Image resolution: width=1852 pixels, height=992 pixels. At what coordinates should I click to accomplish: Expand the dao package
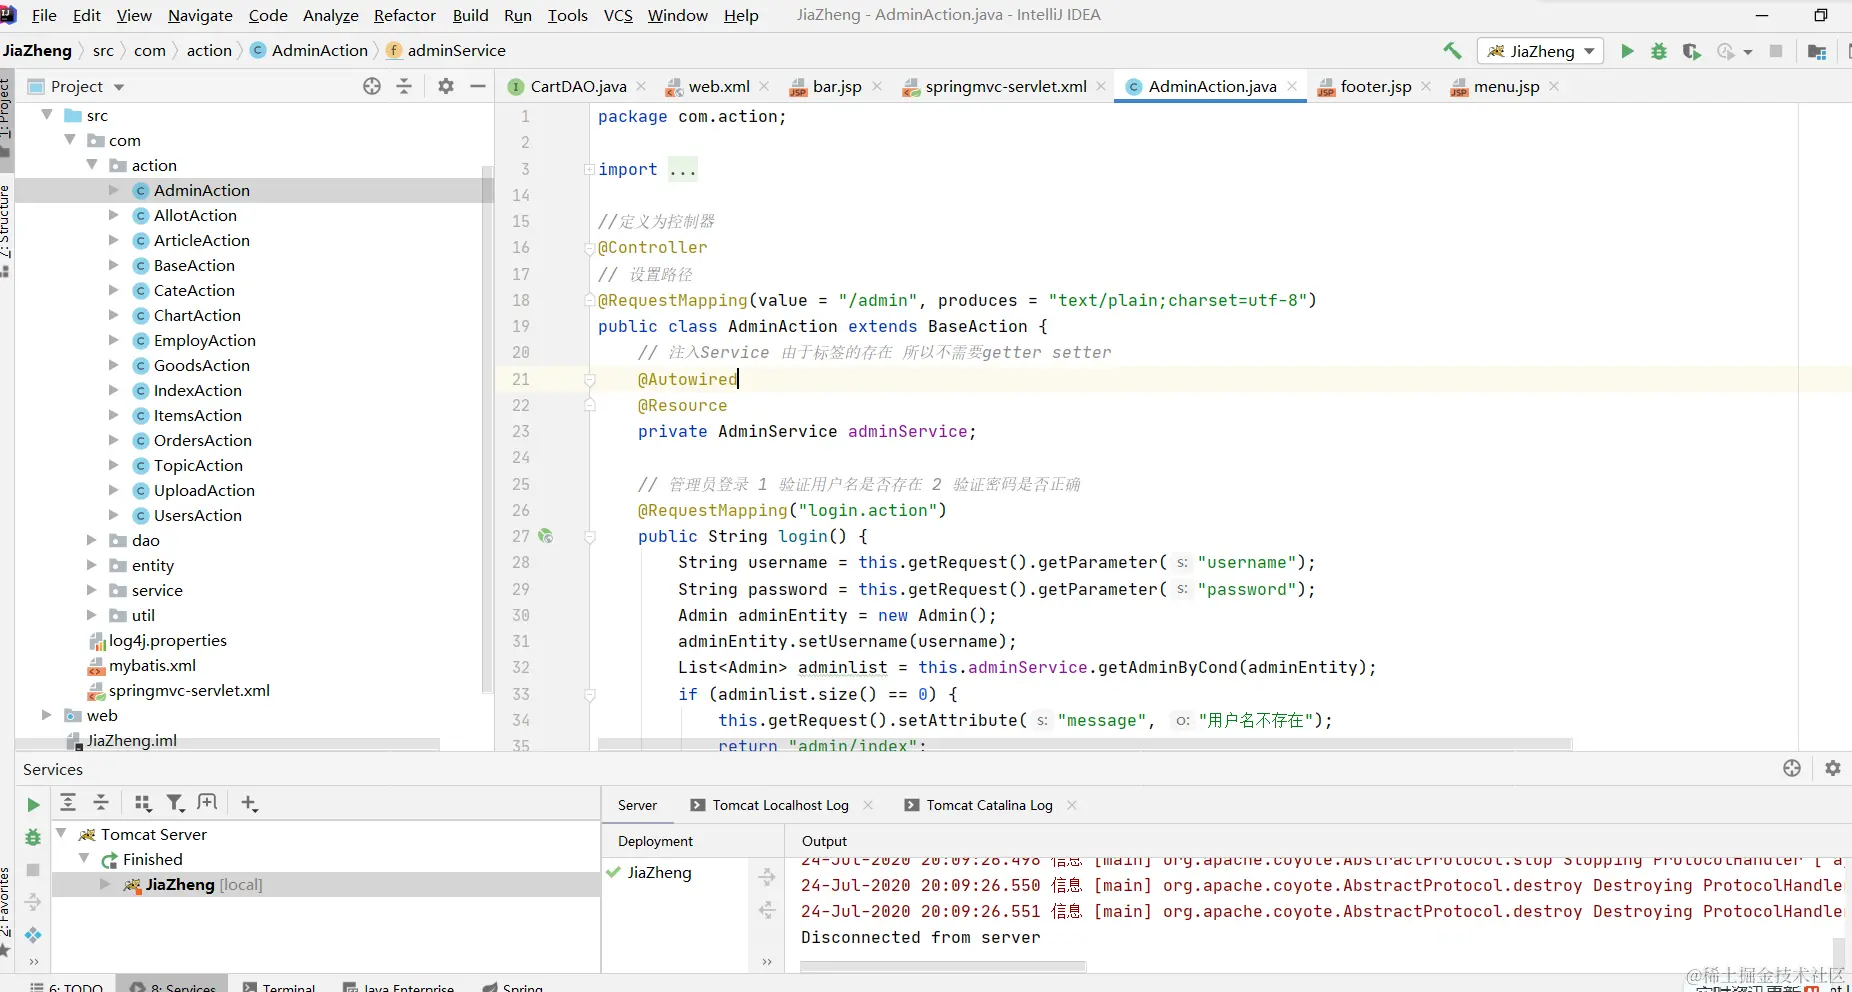(92, 540)
